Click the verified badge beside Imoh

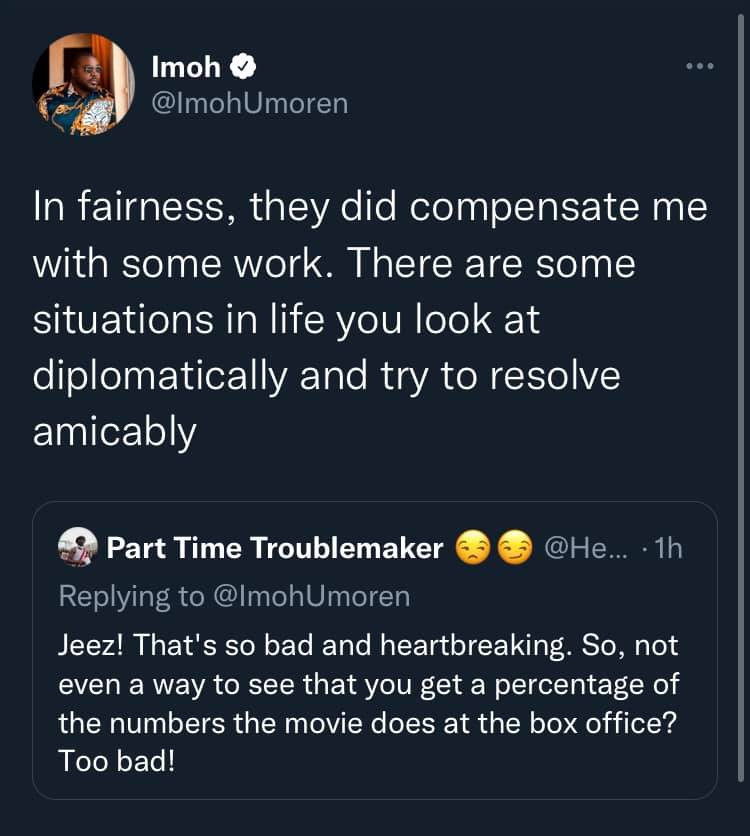(x=245, y=67)
